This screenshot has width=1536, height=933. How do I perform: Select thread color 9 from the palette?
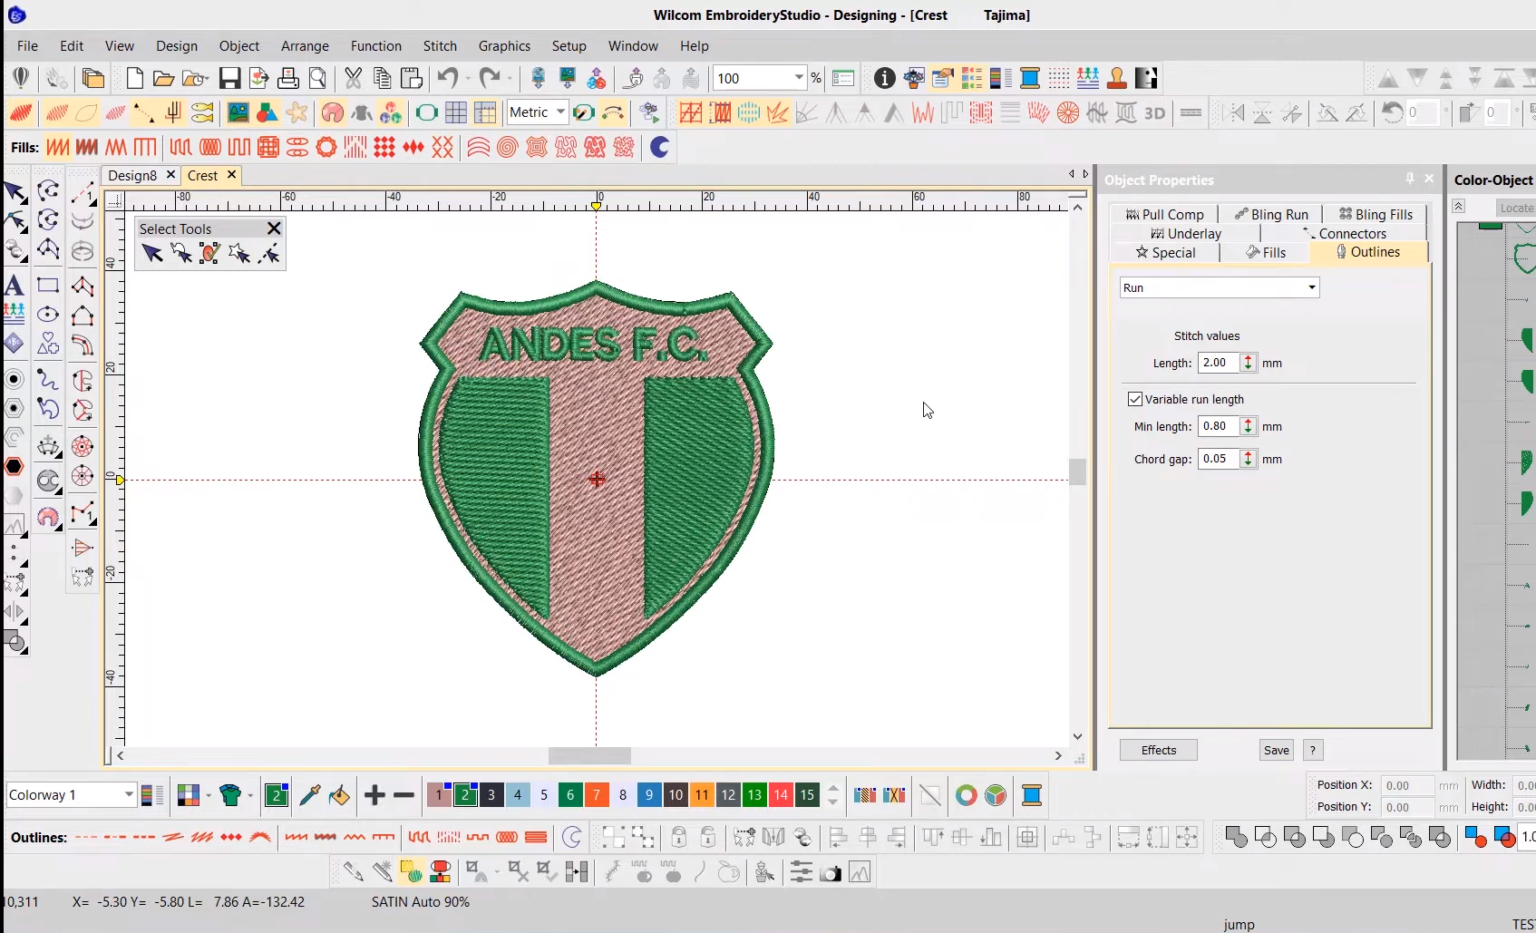coord(648,795)
